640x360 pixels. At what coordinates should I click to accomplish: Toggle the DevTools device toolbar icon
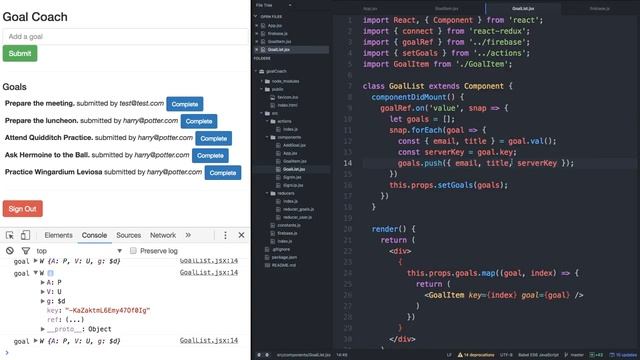click(25, 235)
